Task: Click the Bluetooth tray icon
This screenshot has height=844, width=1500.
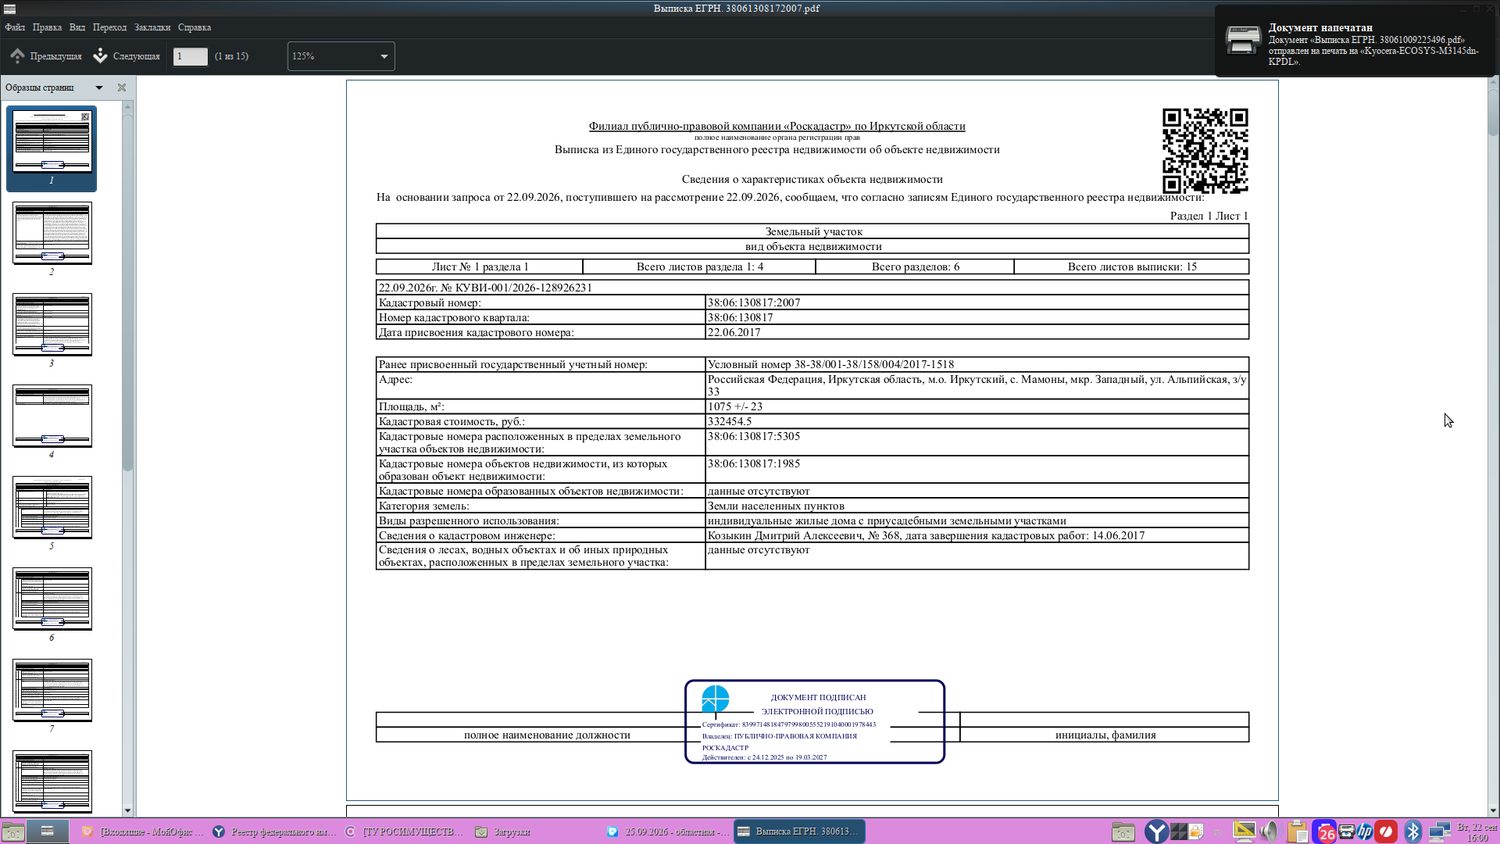Action: coord(1413,831)
